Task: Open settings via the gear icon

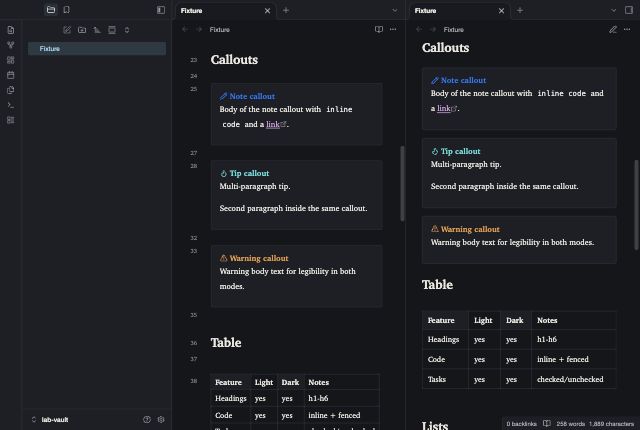Action: (161, 419)
